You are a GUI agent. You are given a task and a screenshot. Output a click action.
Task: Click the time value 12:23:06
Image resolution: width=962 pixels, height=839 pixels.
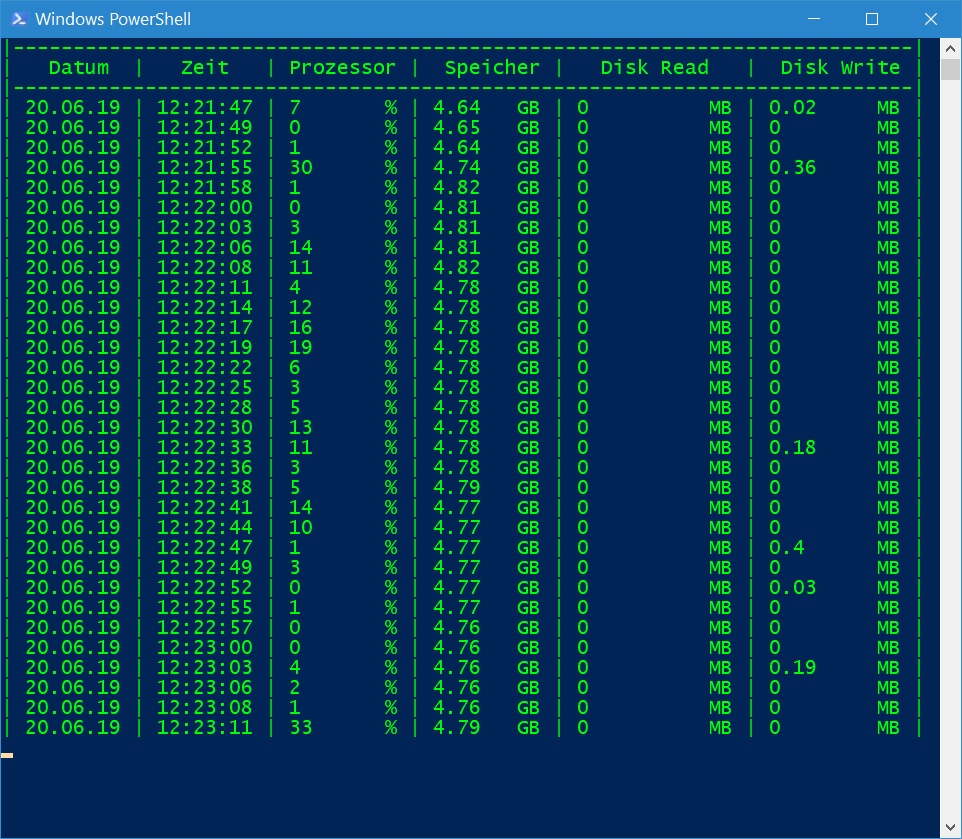pyautogui.click(x=204, y=688)
